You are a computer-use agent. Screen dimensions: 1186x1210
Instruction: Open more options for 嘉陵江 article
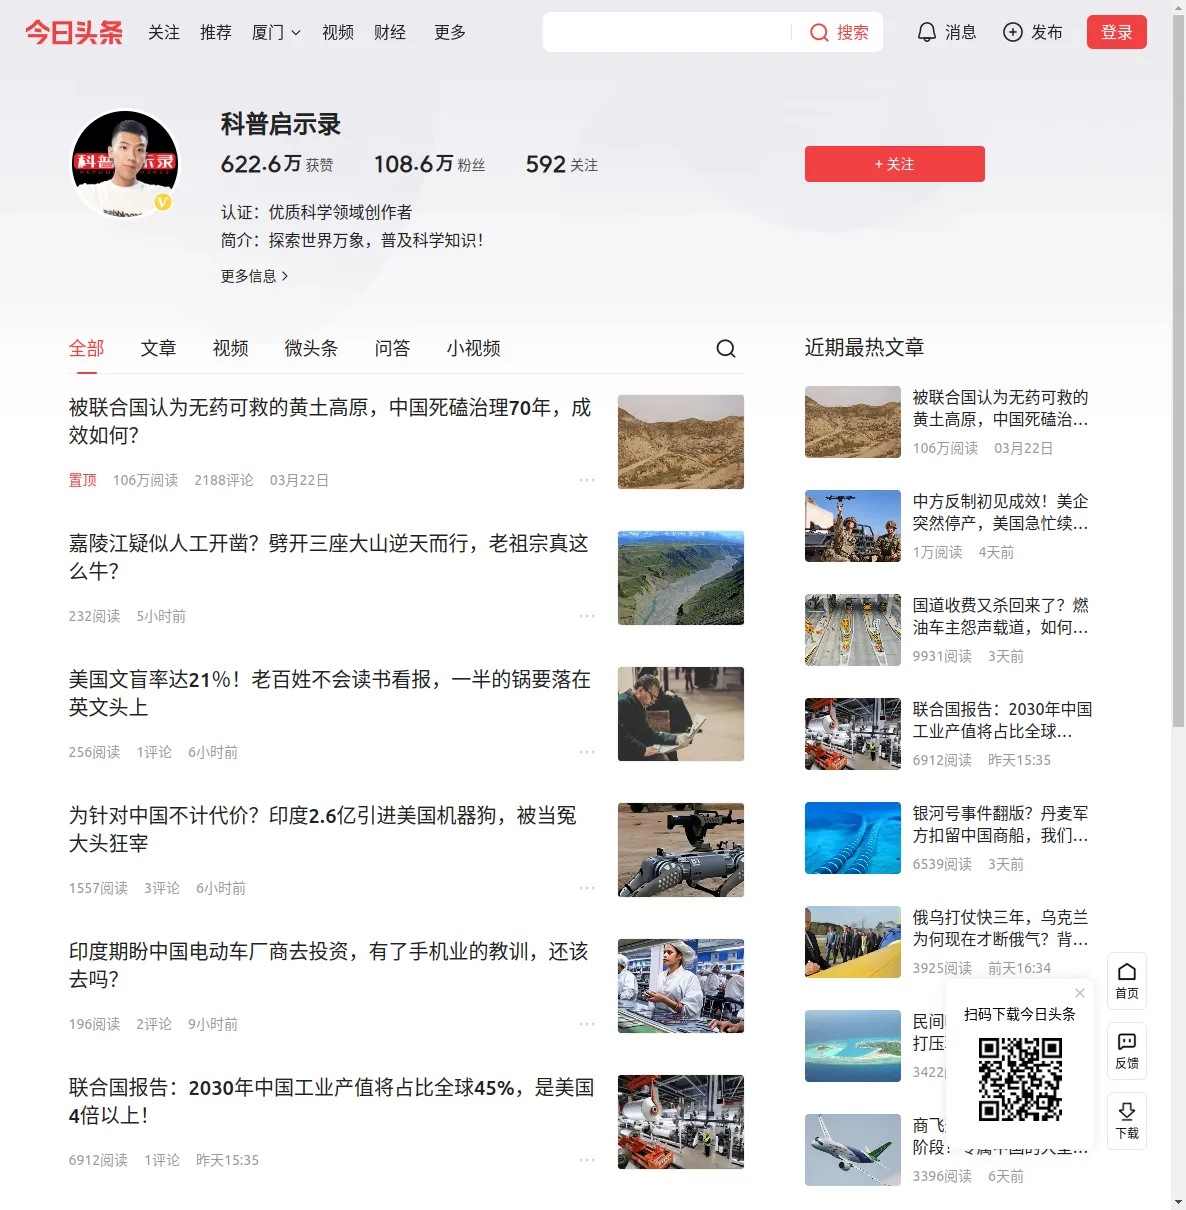point(587,616)
